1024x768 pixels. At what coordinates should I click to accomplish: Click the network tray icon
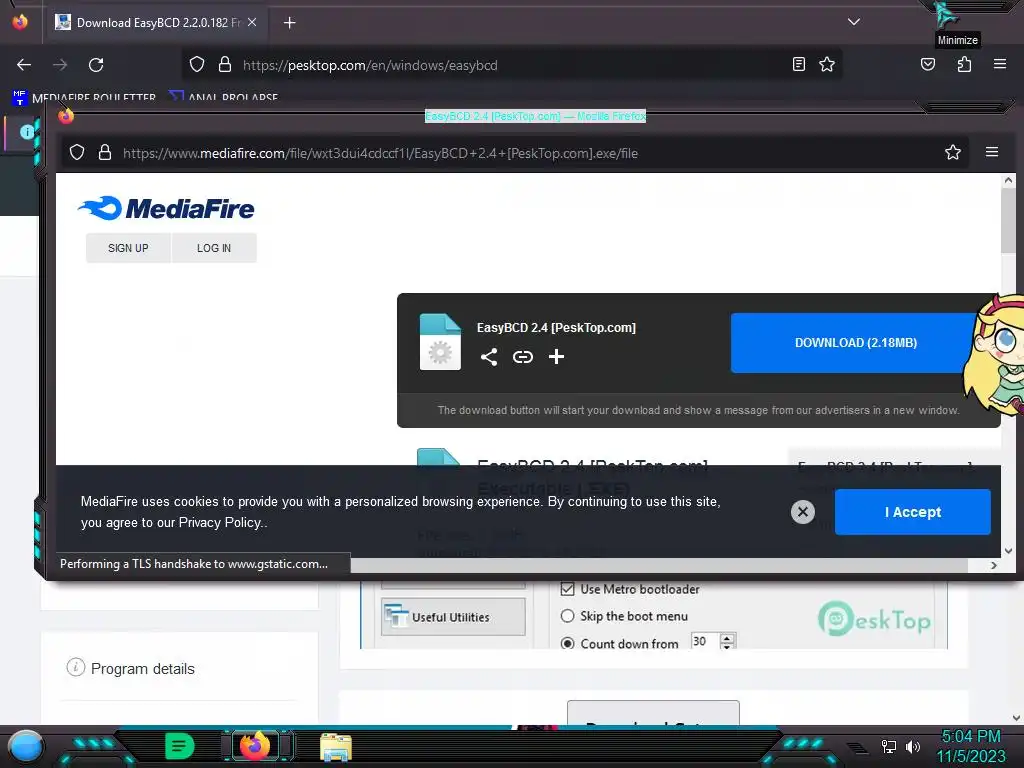point(888,746)
